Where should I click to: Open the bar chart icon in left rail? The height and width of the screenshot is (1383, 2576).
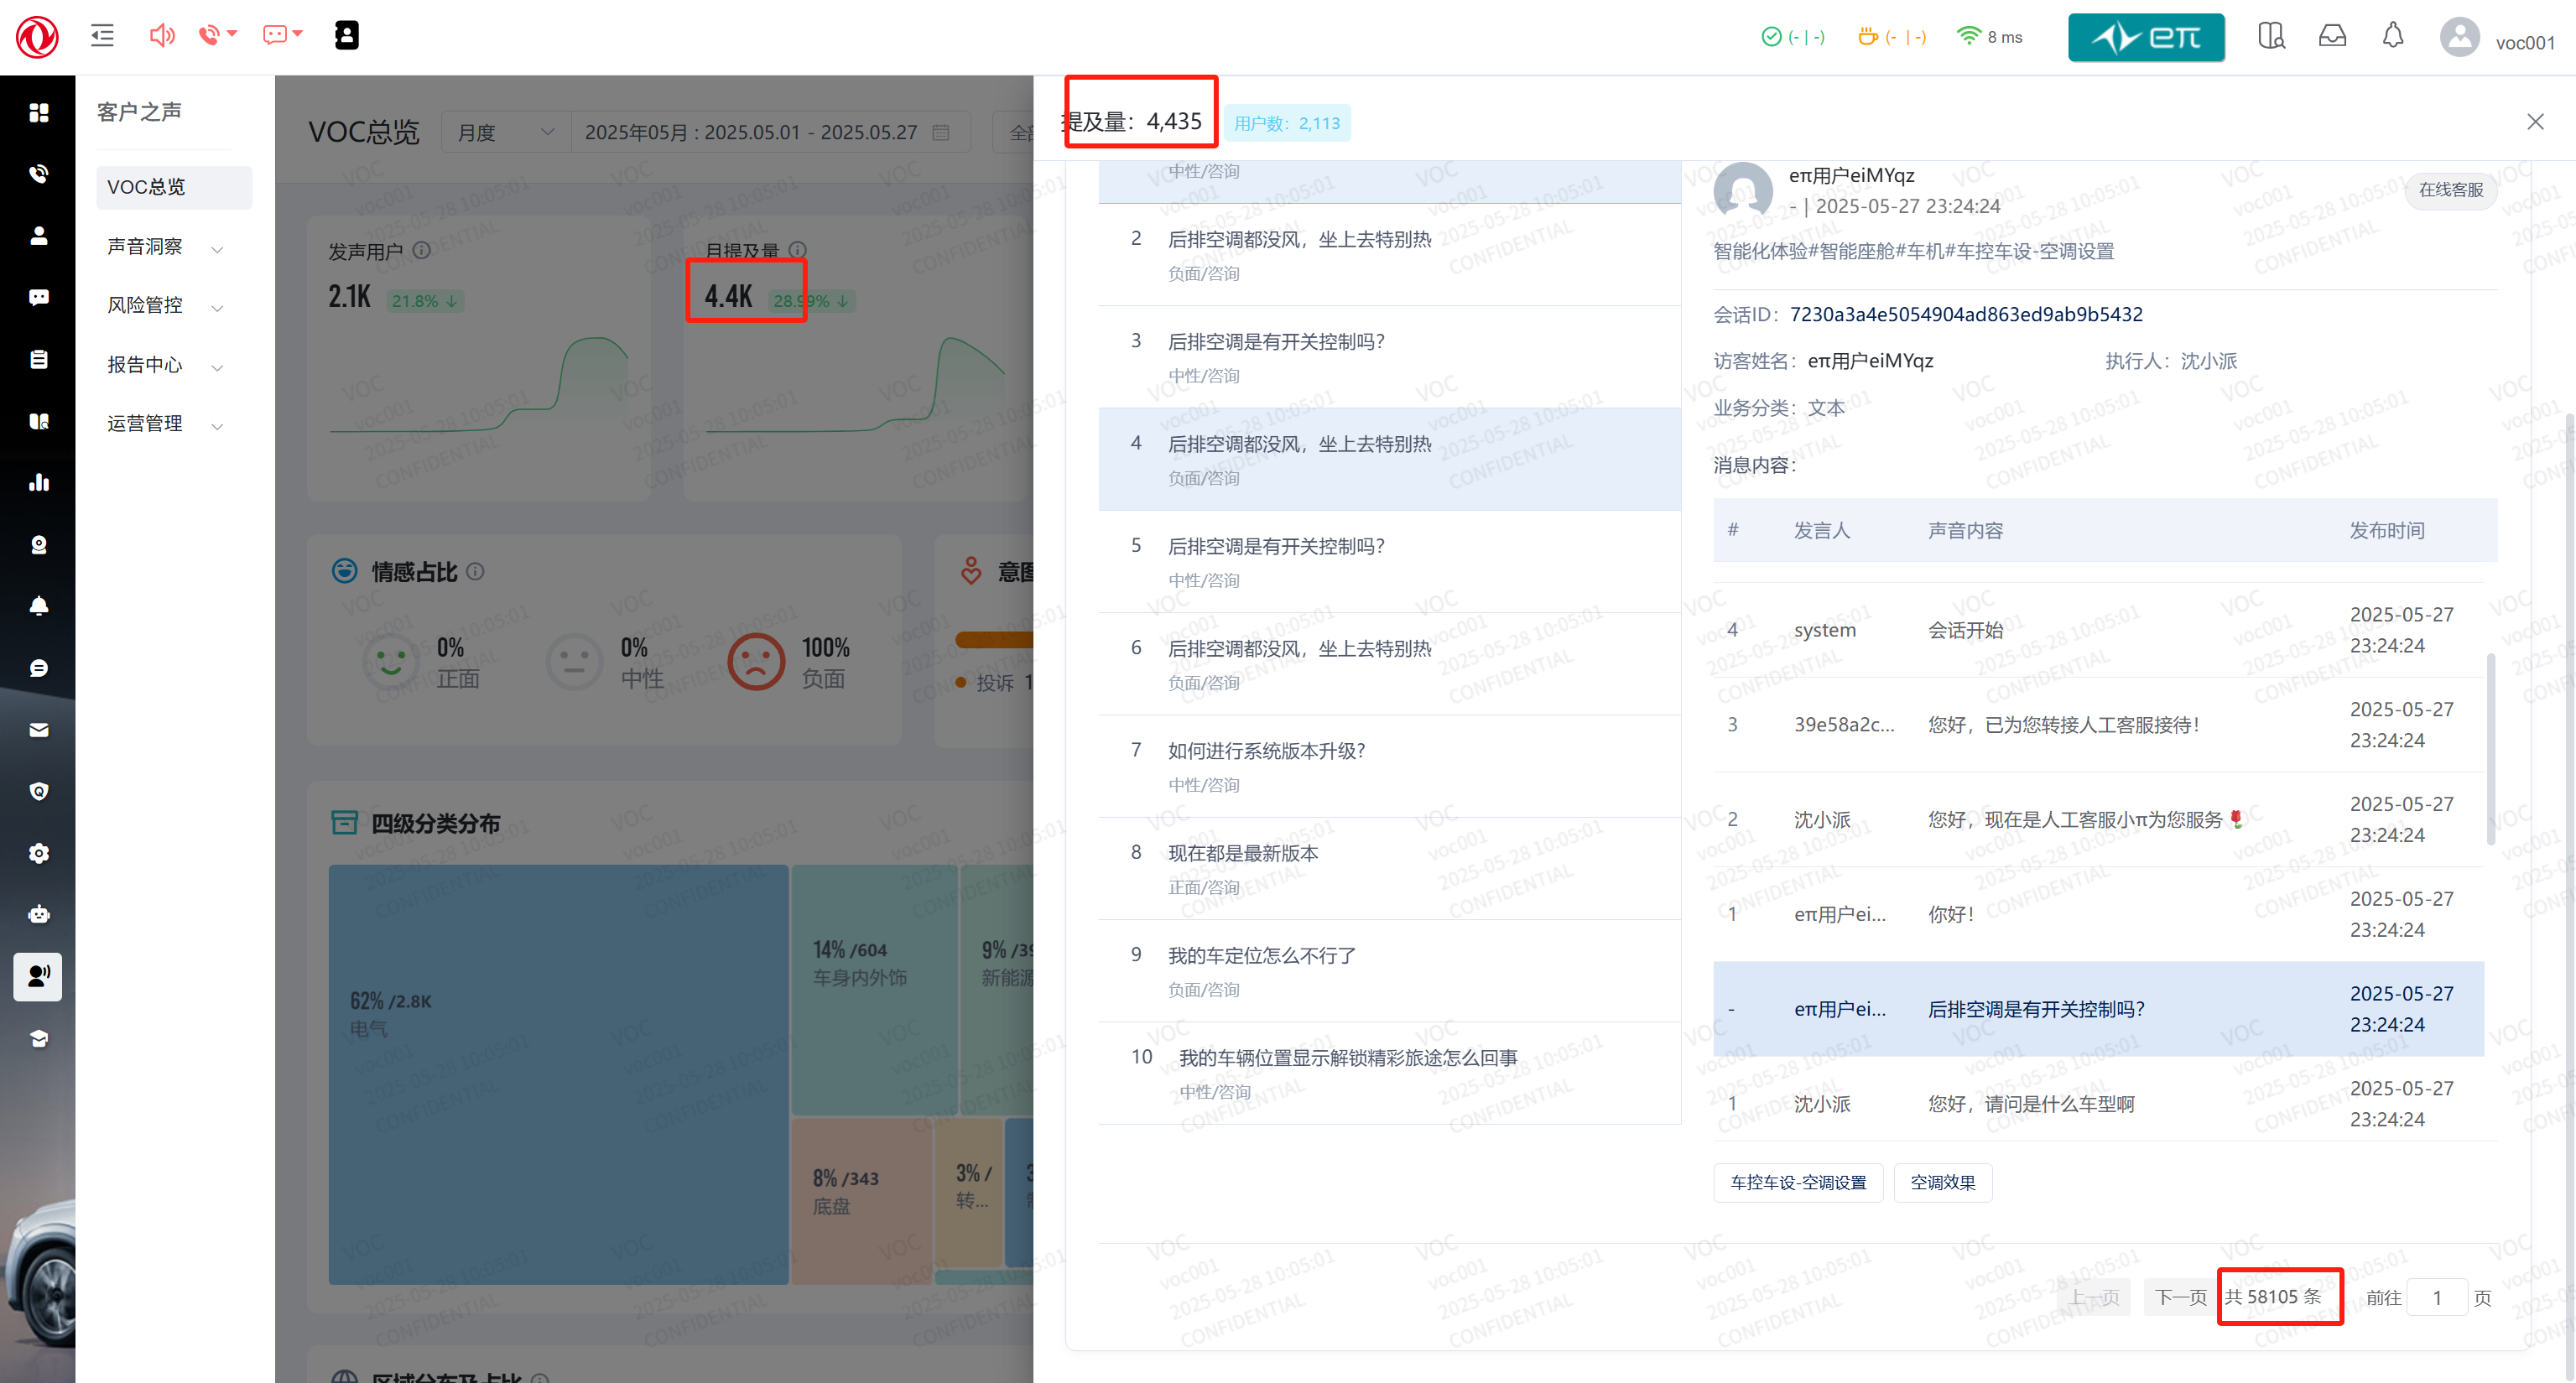point(39,483)
